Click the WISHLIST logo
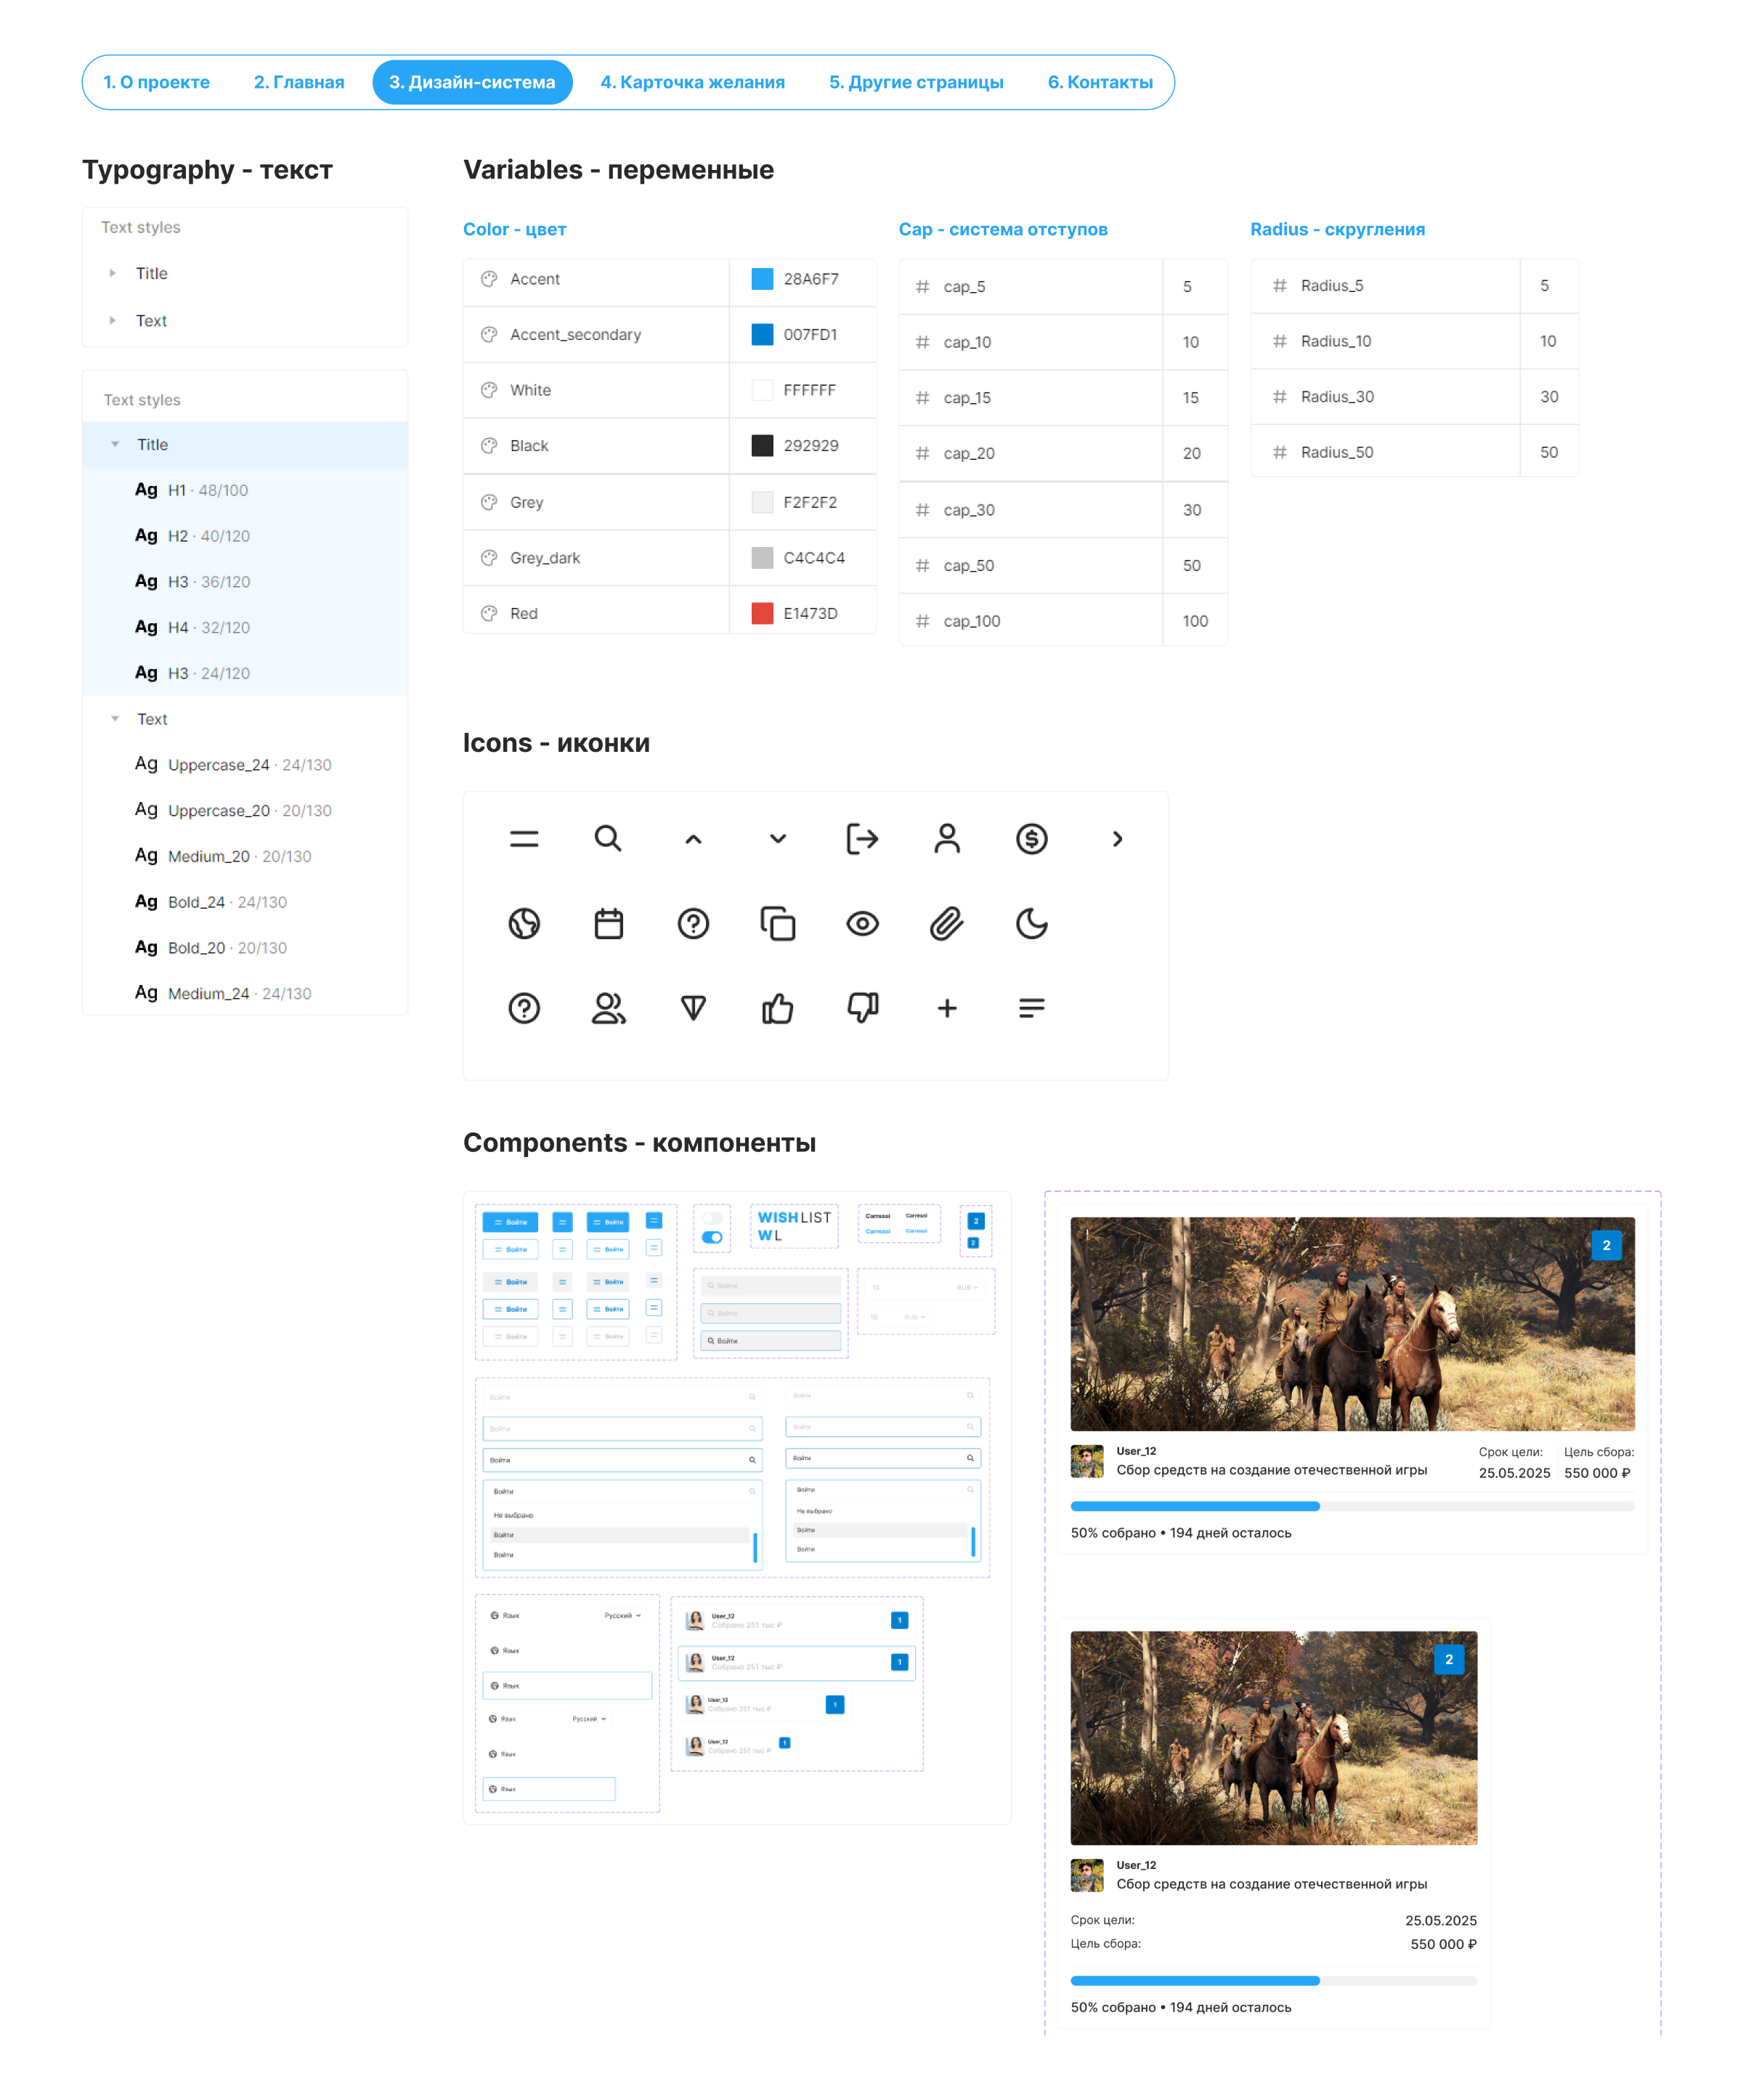This screenshot has height=2100, width=1743. [794, 1217]
